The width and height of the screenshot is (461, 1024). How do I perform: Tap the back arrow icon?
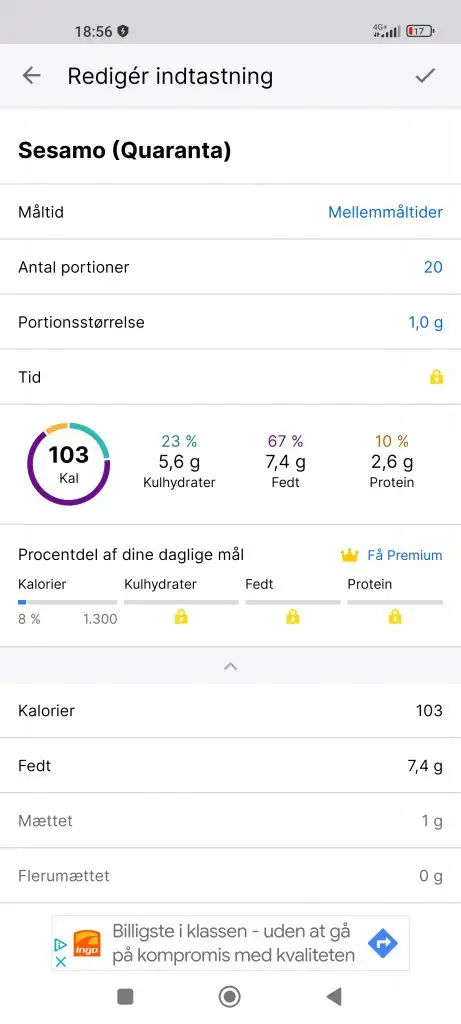click(31, 76)
